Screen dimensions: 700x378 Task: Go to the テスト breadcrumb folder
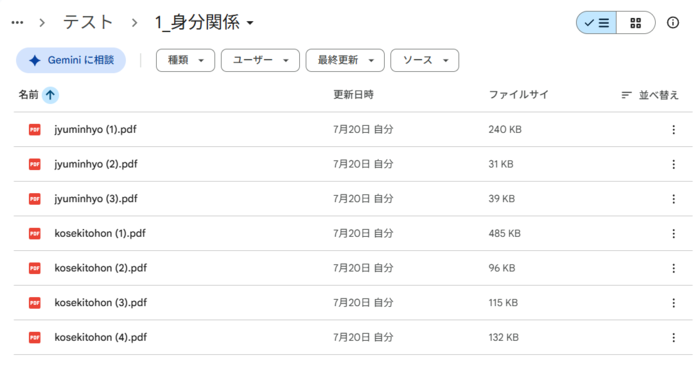88,22
